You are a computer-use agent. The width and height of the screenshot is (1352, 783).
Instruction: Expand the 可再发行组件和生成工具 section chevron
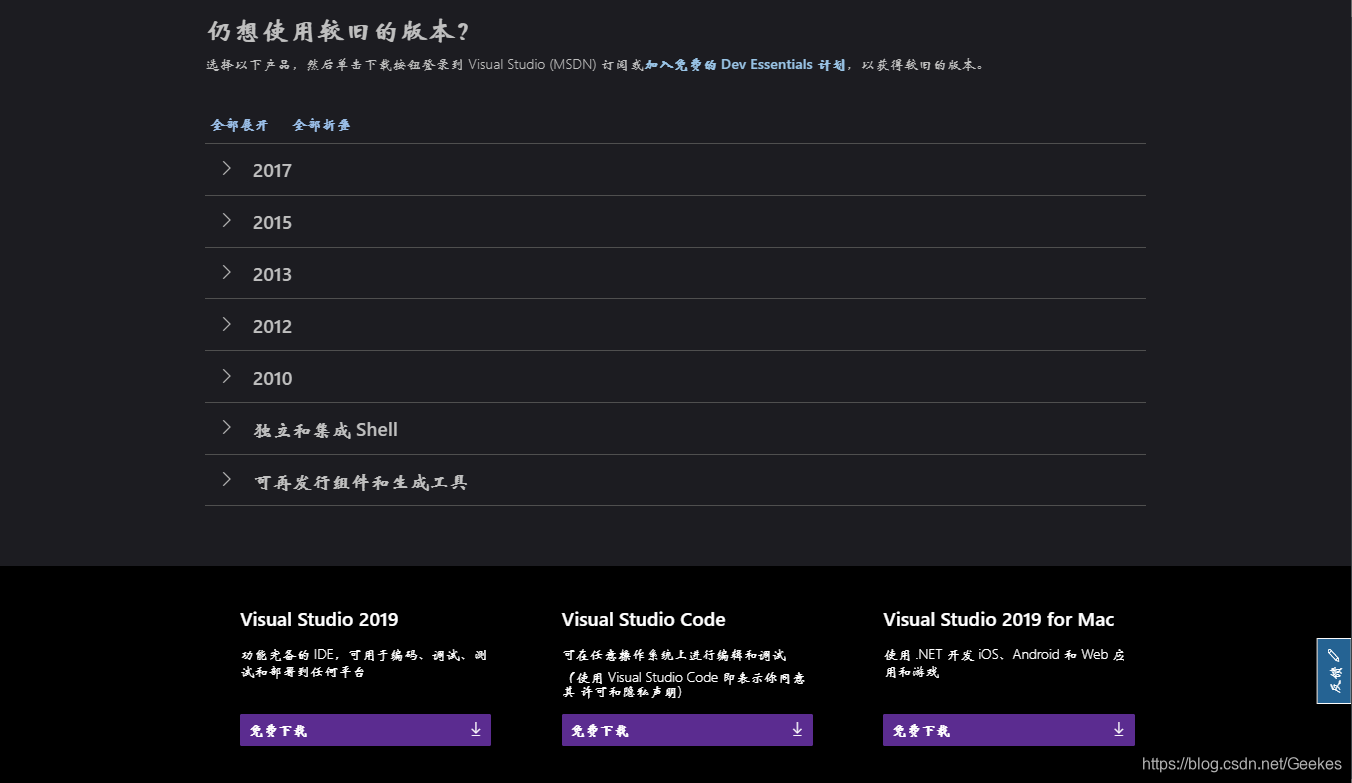pos(227,480)
